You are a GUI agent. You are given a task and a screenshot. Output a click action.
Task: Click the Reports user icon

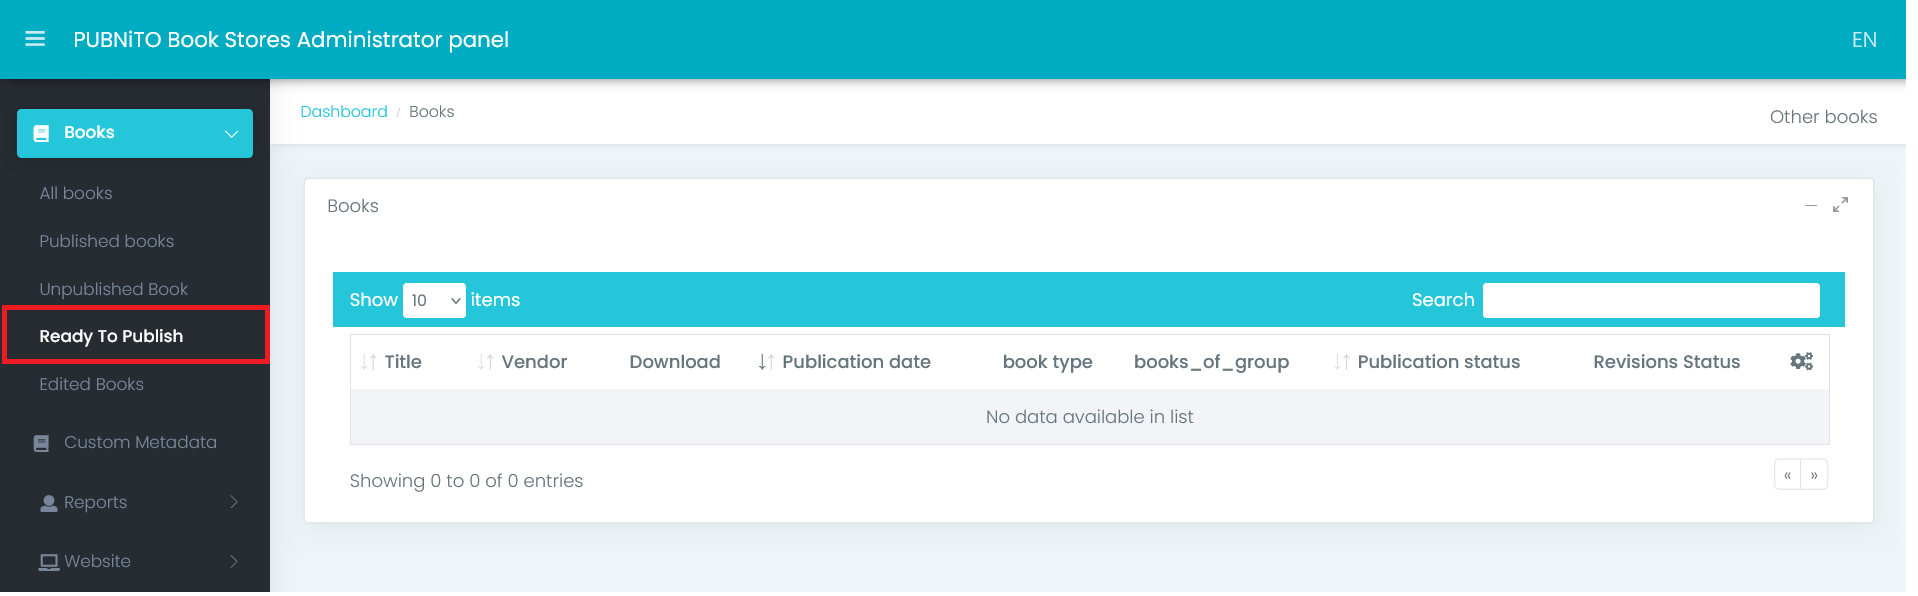click(x=48, y=503)
